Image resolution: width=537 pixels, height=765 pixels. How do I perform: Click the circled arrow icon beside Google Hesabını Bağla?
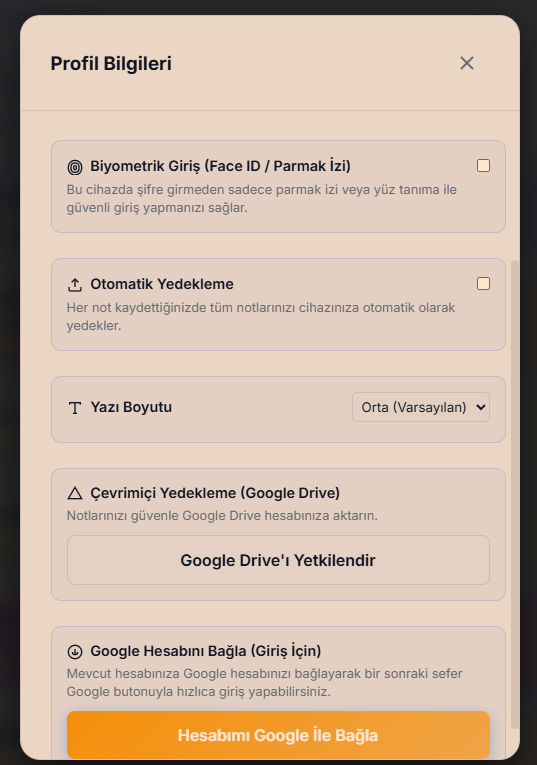(x=75, y=651)
